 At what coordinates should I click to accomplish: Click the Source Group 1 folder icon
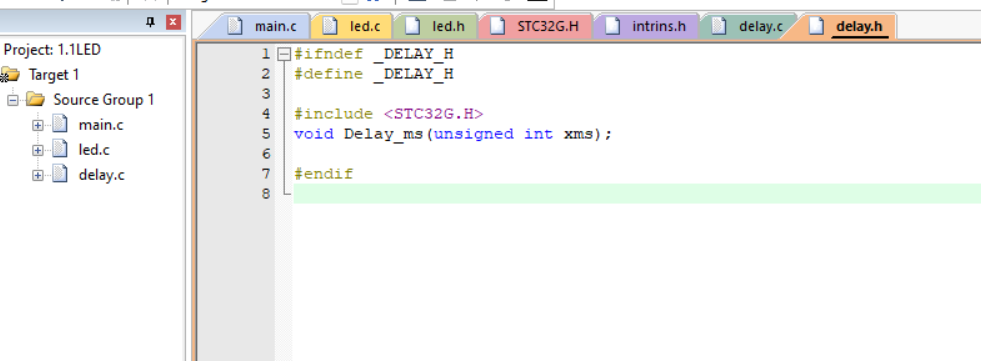pyautogui.click(x=35, y=99)
